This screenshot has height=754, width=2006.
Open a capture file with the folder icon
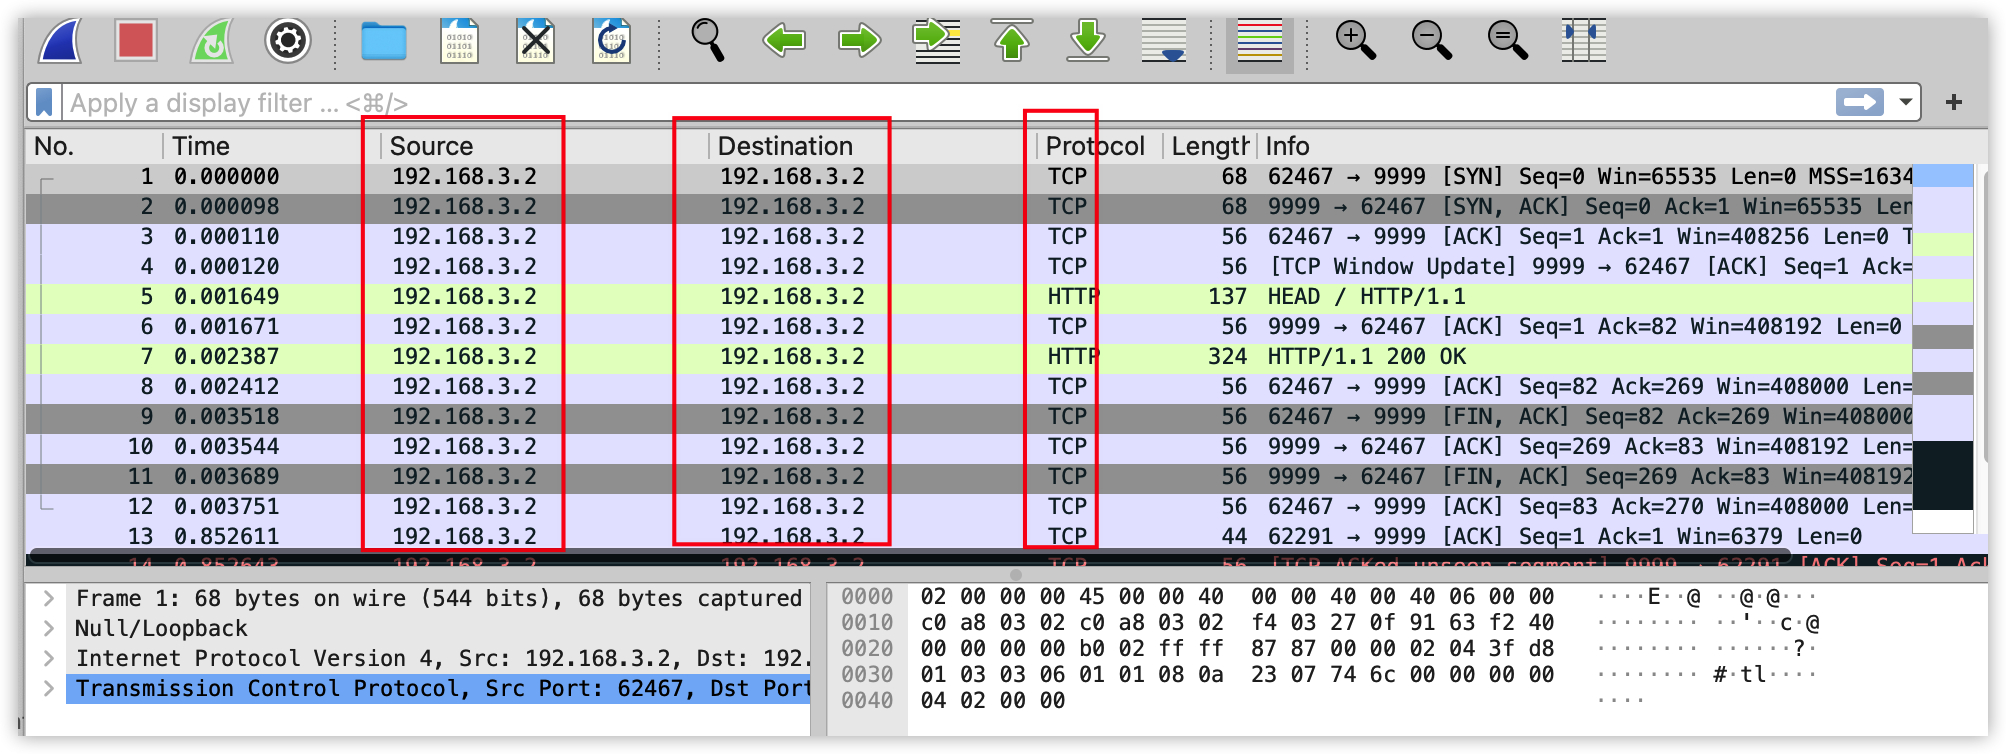(383, 41)
